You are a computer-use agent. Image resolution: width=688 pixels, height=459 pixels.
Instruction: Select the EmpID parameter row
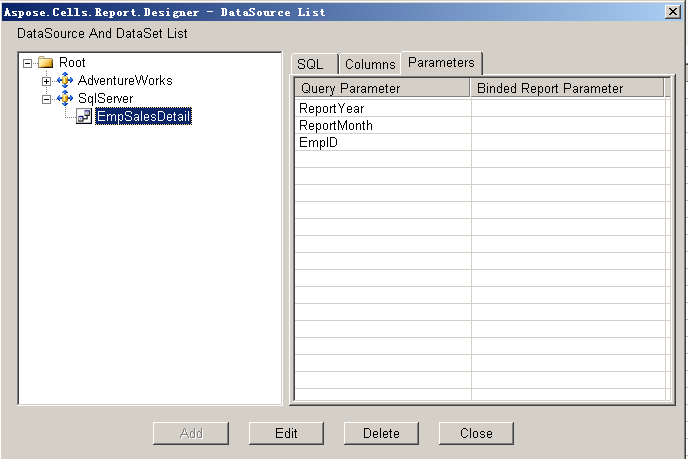pos(480,142)
